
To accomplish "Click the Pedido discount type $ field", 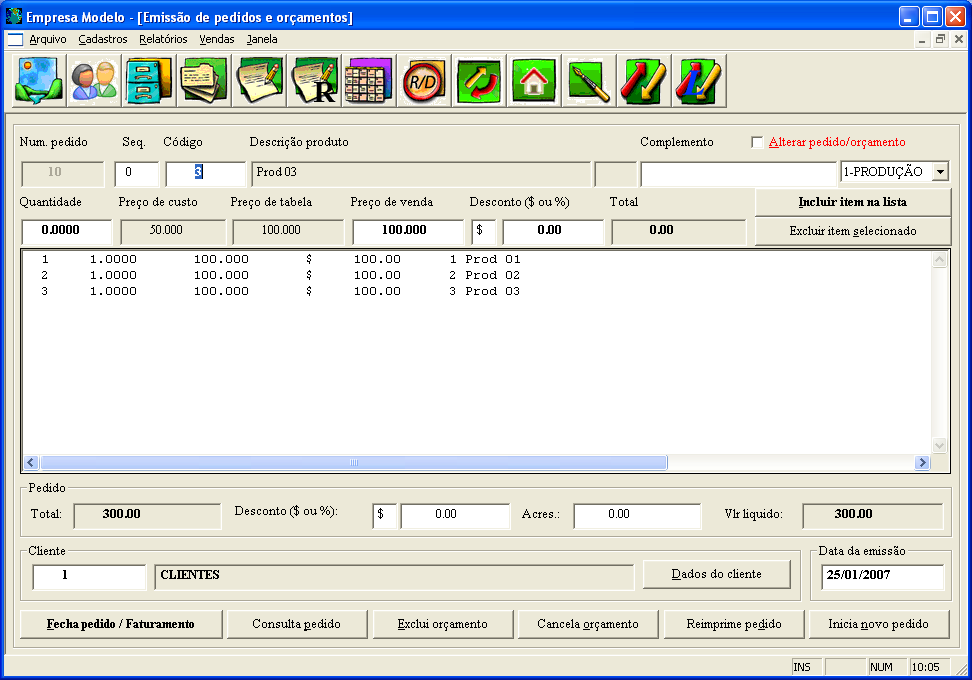I will (384, 515).
